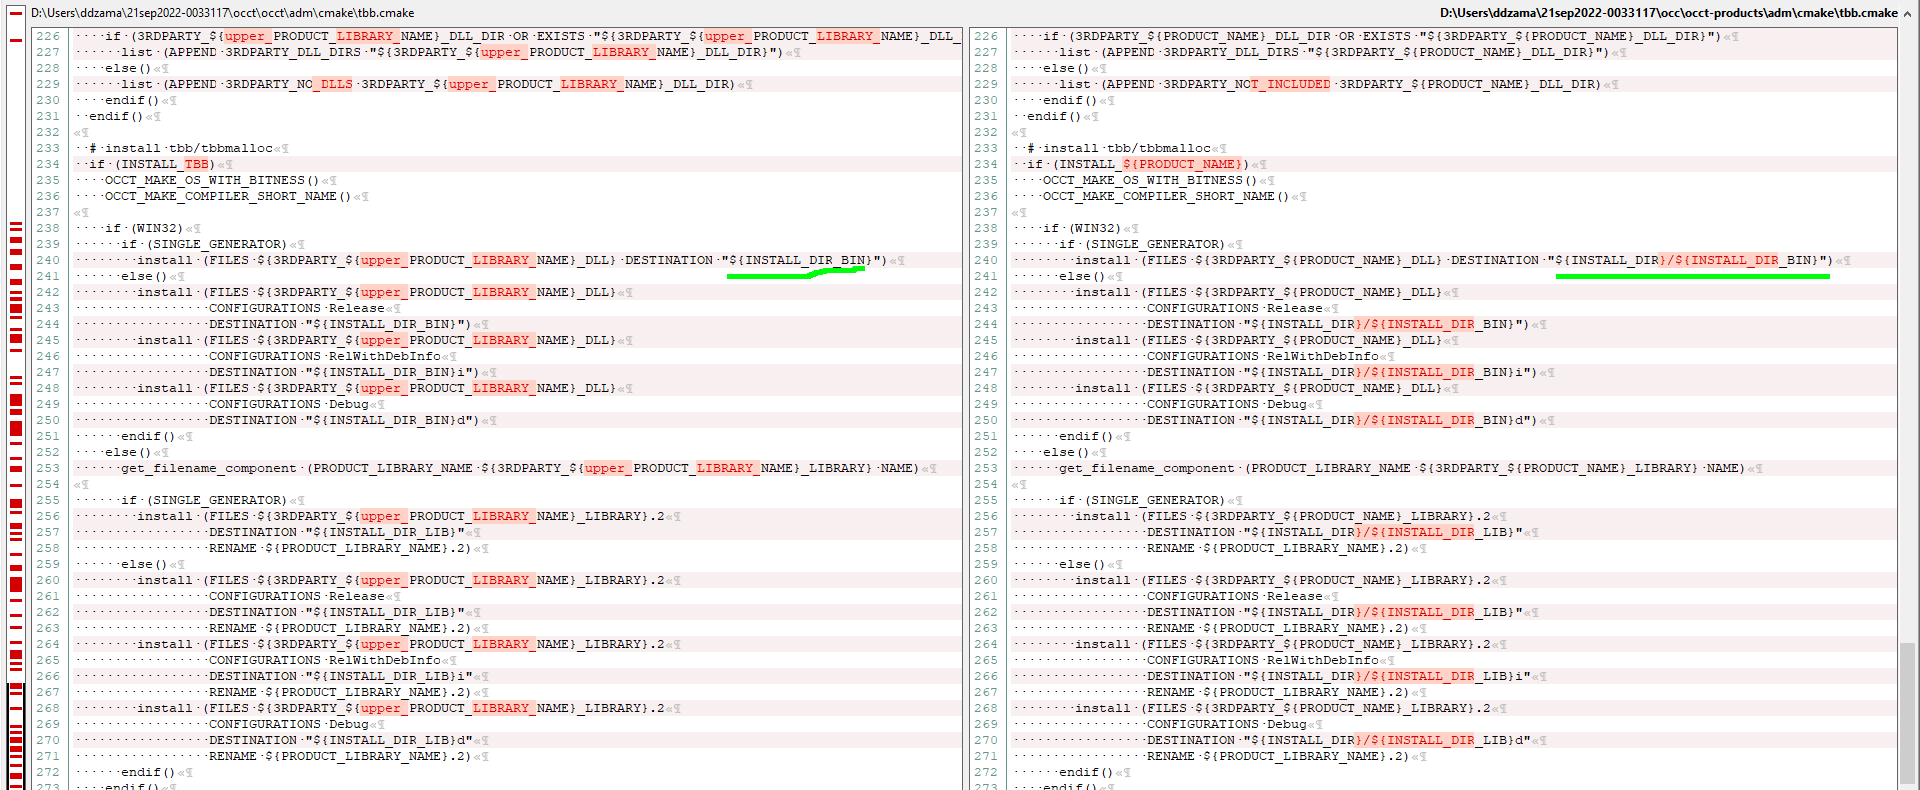Click the left pane's occt\occt tbb.cmake file path
The image size is (1920, 790).
click(x=222, y=13)
